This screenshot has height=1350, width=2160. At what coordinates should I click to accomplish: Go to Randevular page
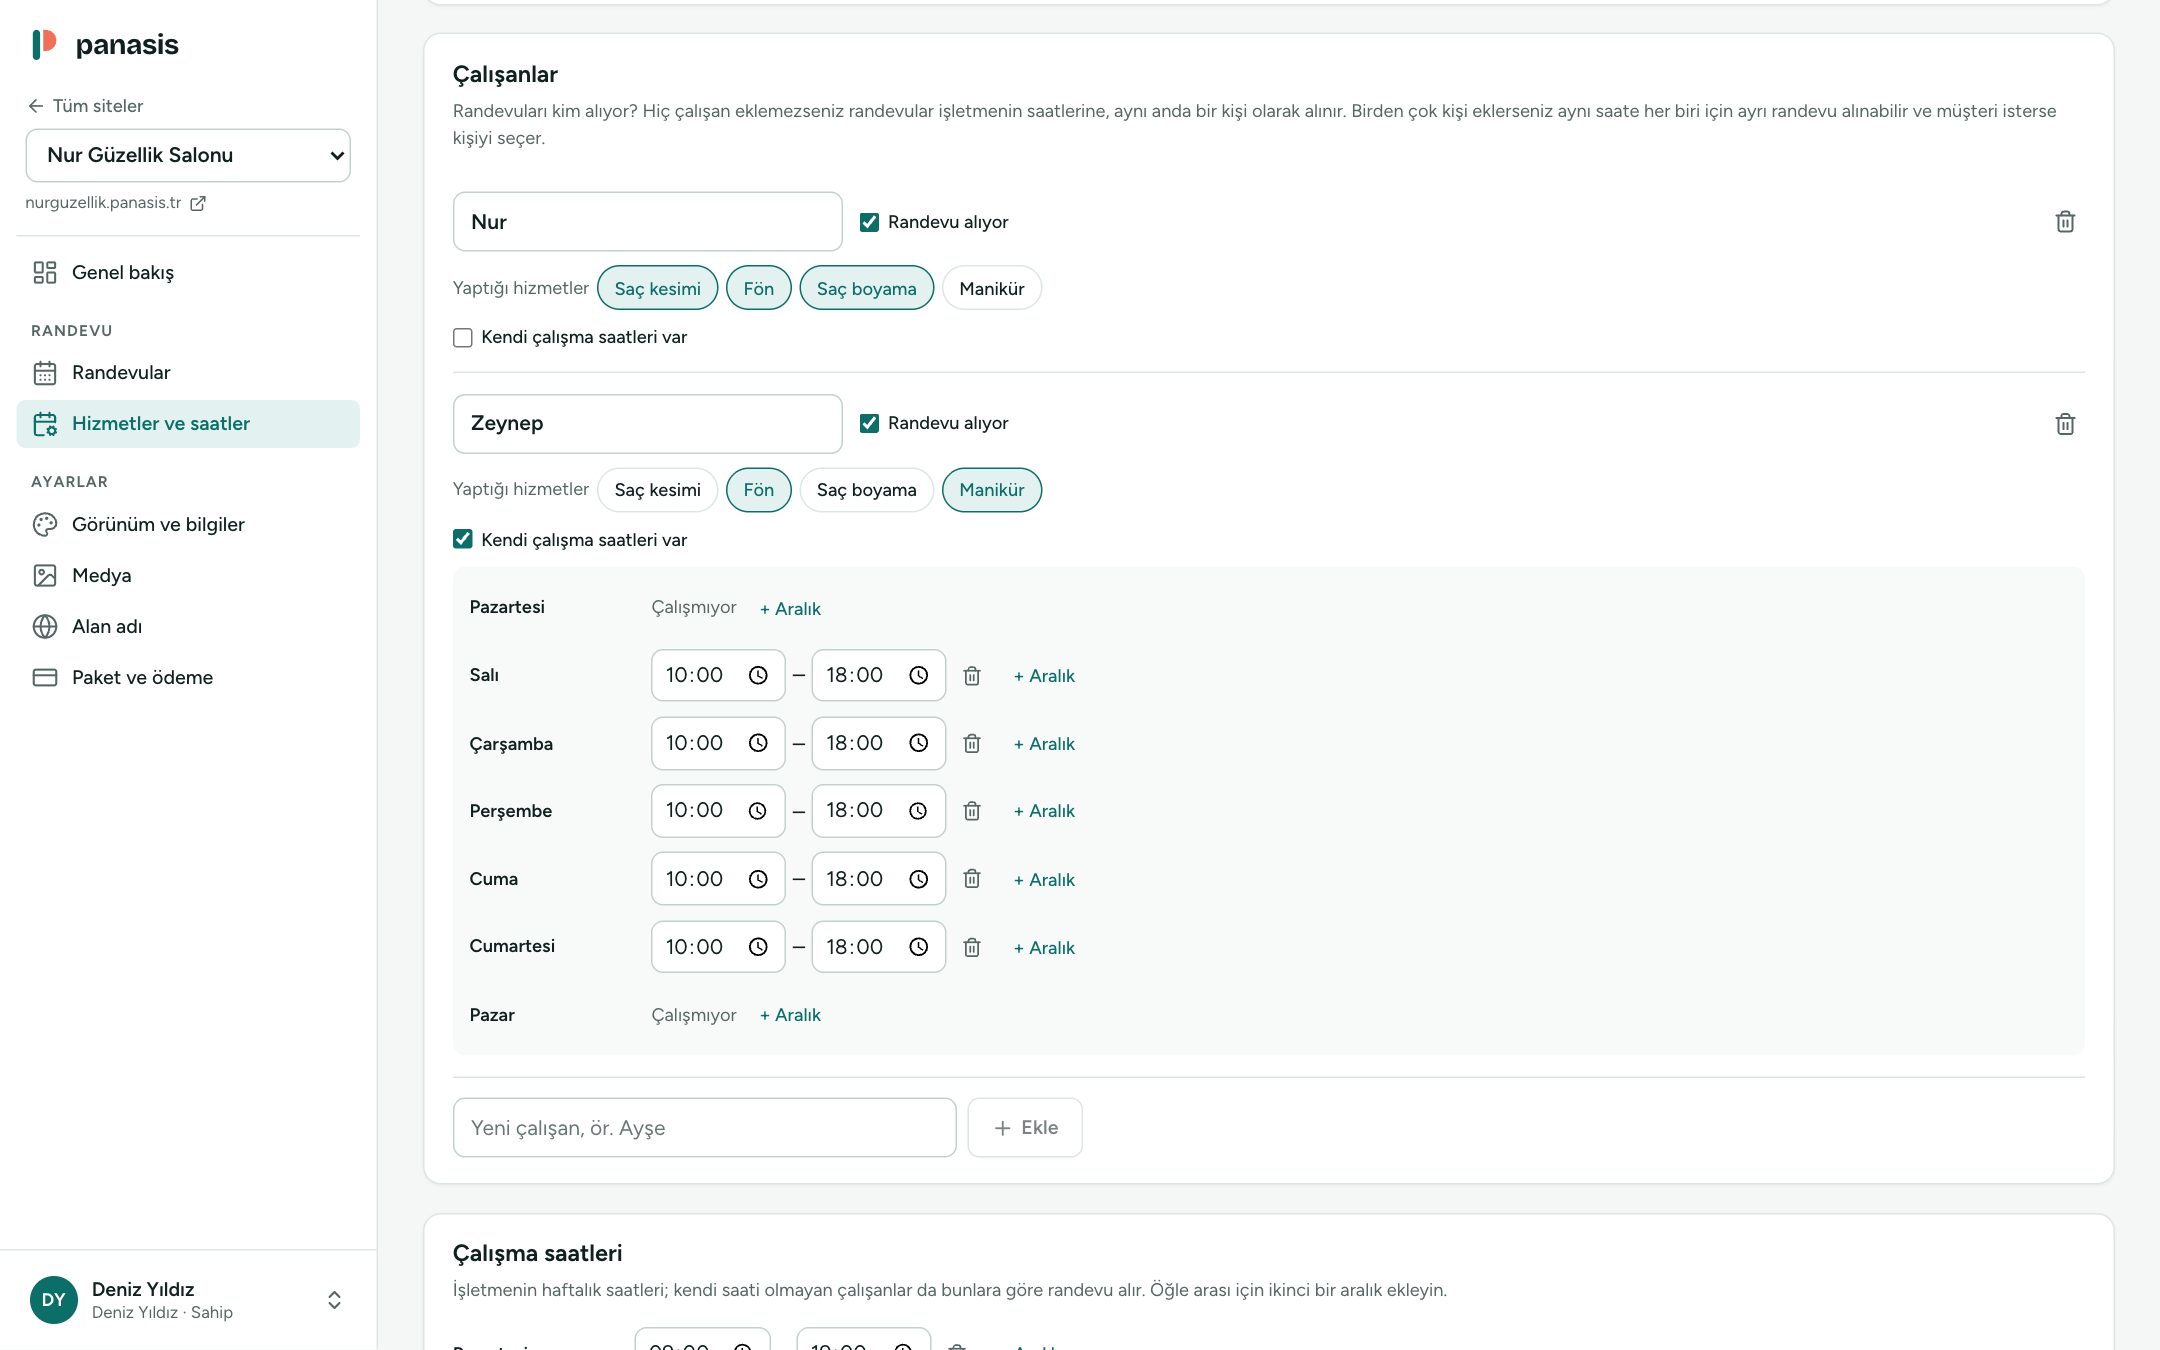[188, 373]
